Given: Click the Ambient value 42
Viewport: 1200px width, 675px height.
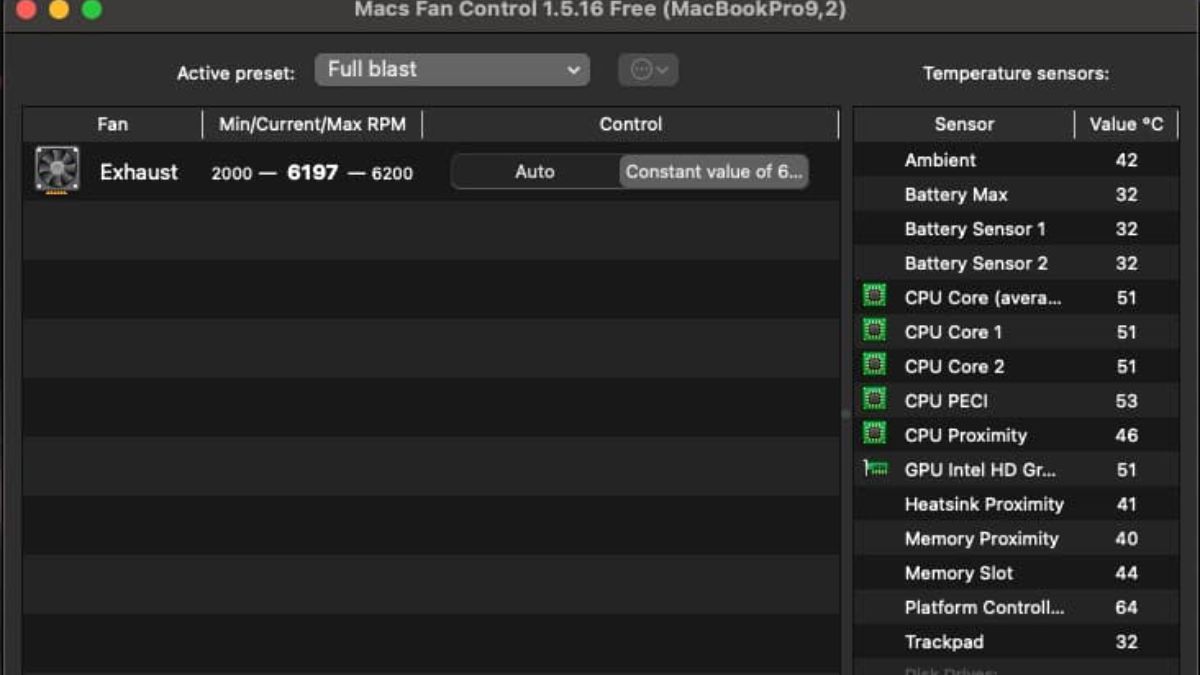Looking at the screenshot, I should [1126, 160].
